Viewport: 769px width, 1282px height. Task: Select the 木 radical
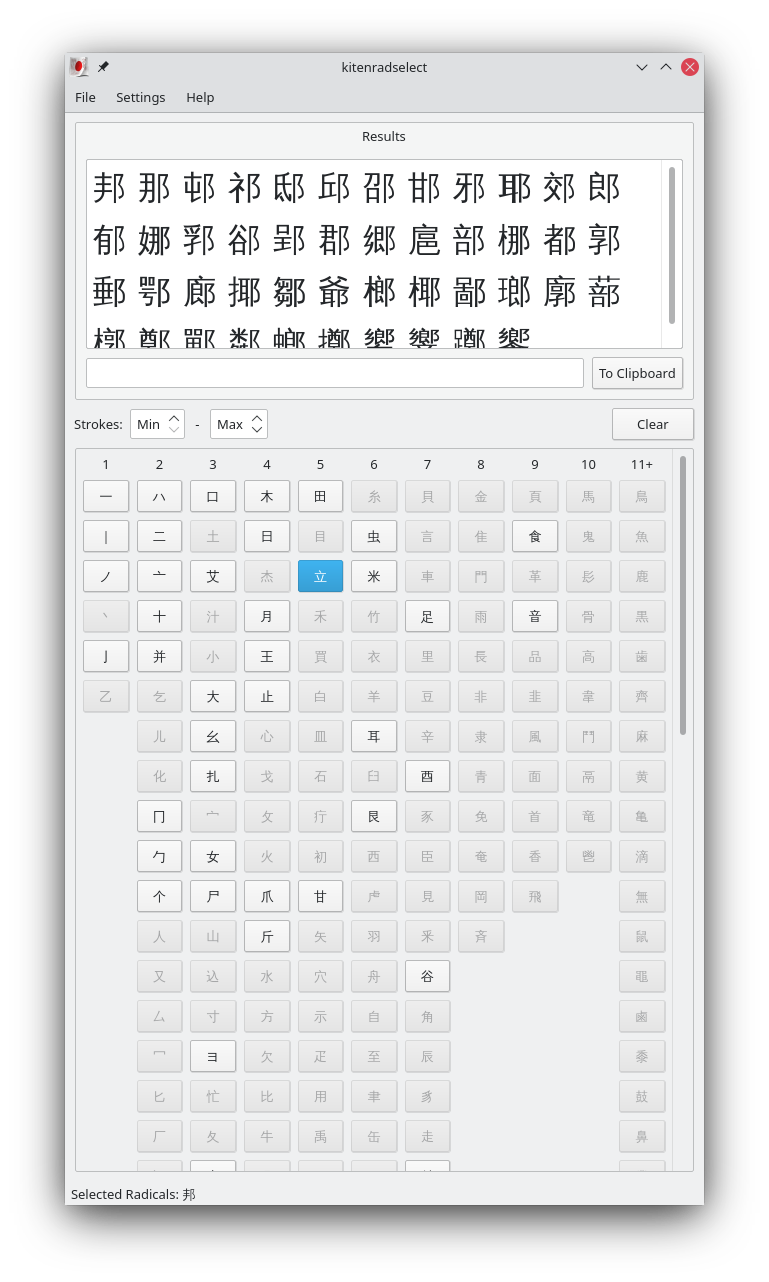pyautogui.click(x=267, y=496)
